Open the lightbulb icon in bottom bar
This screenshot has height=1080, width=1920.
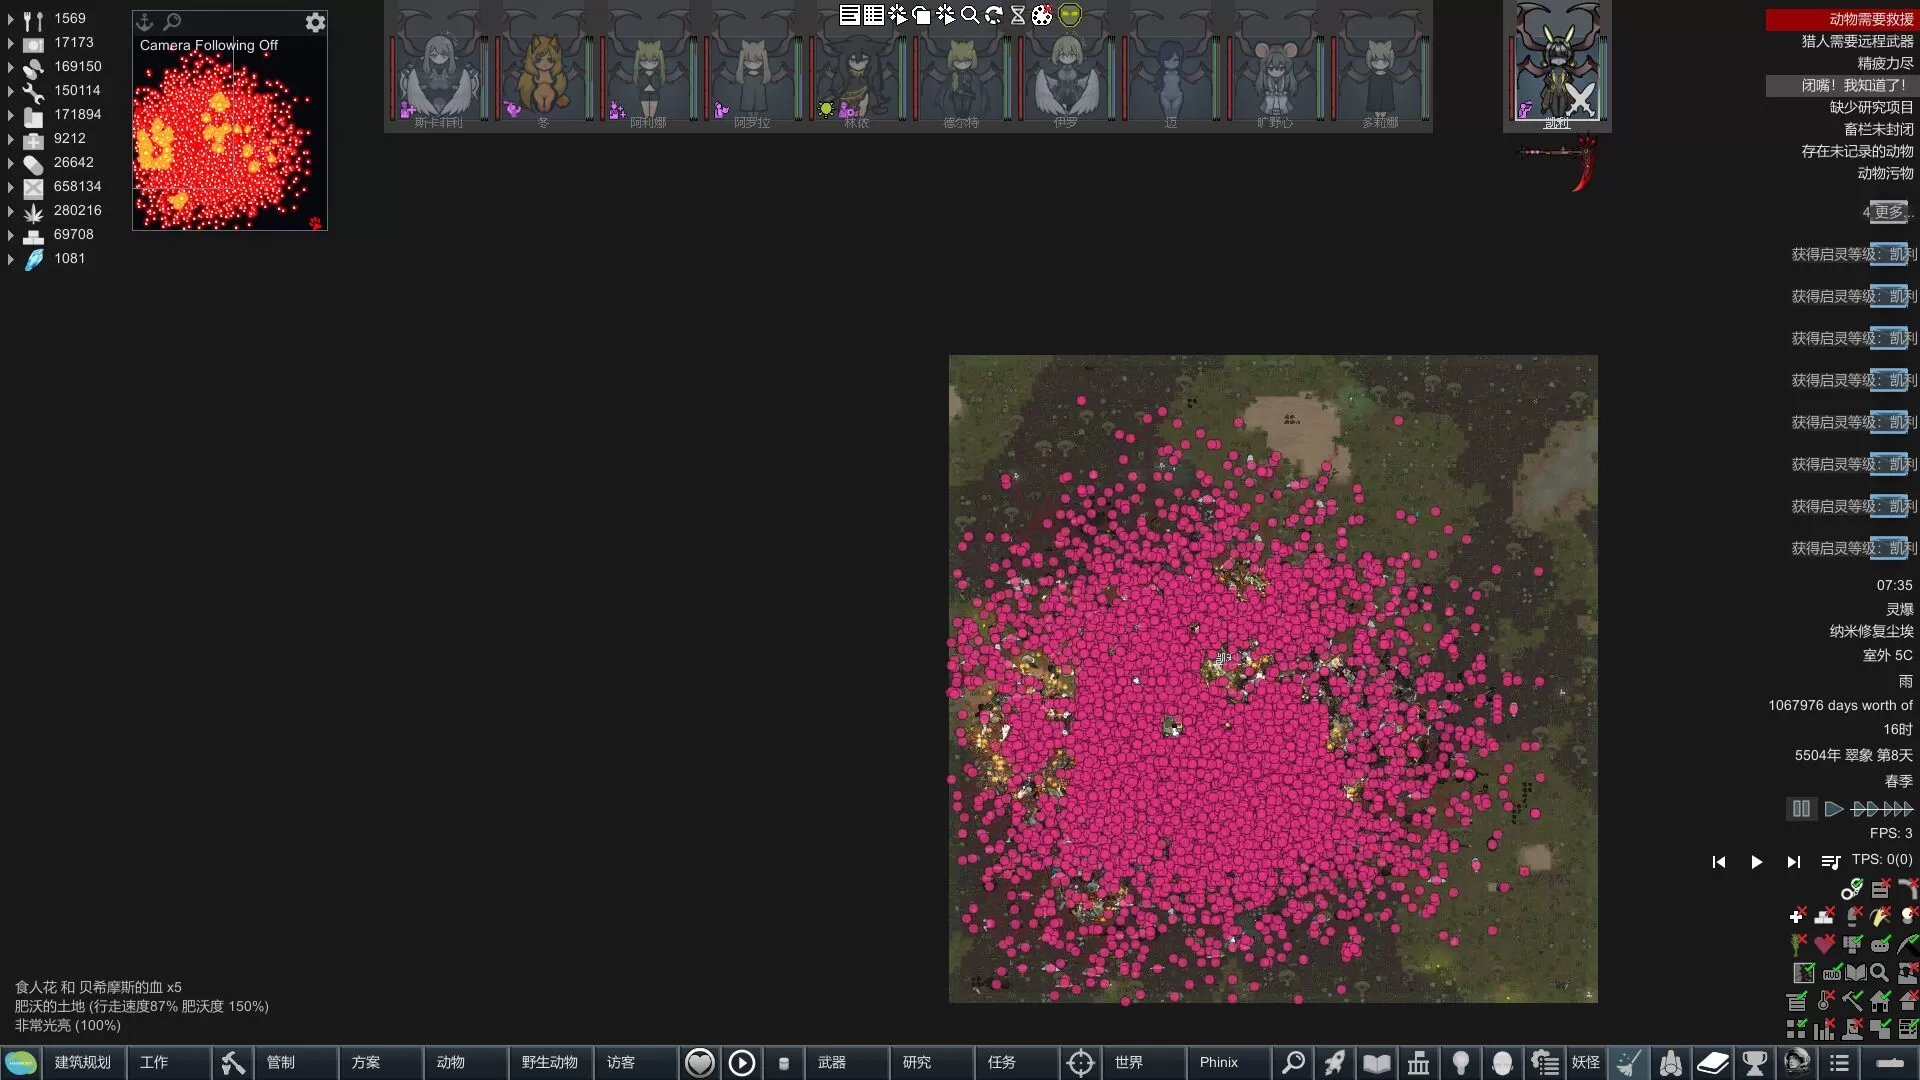pos(1460,1063)
